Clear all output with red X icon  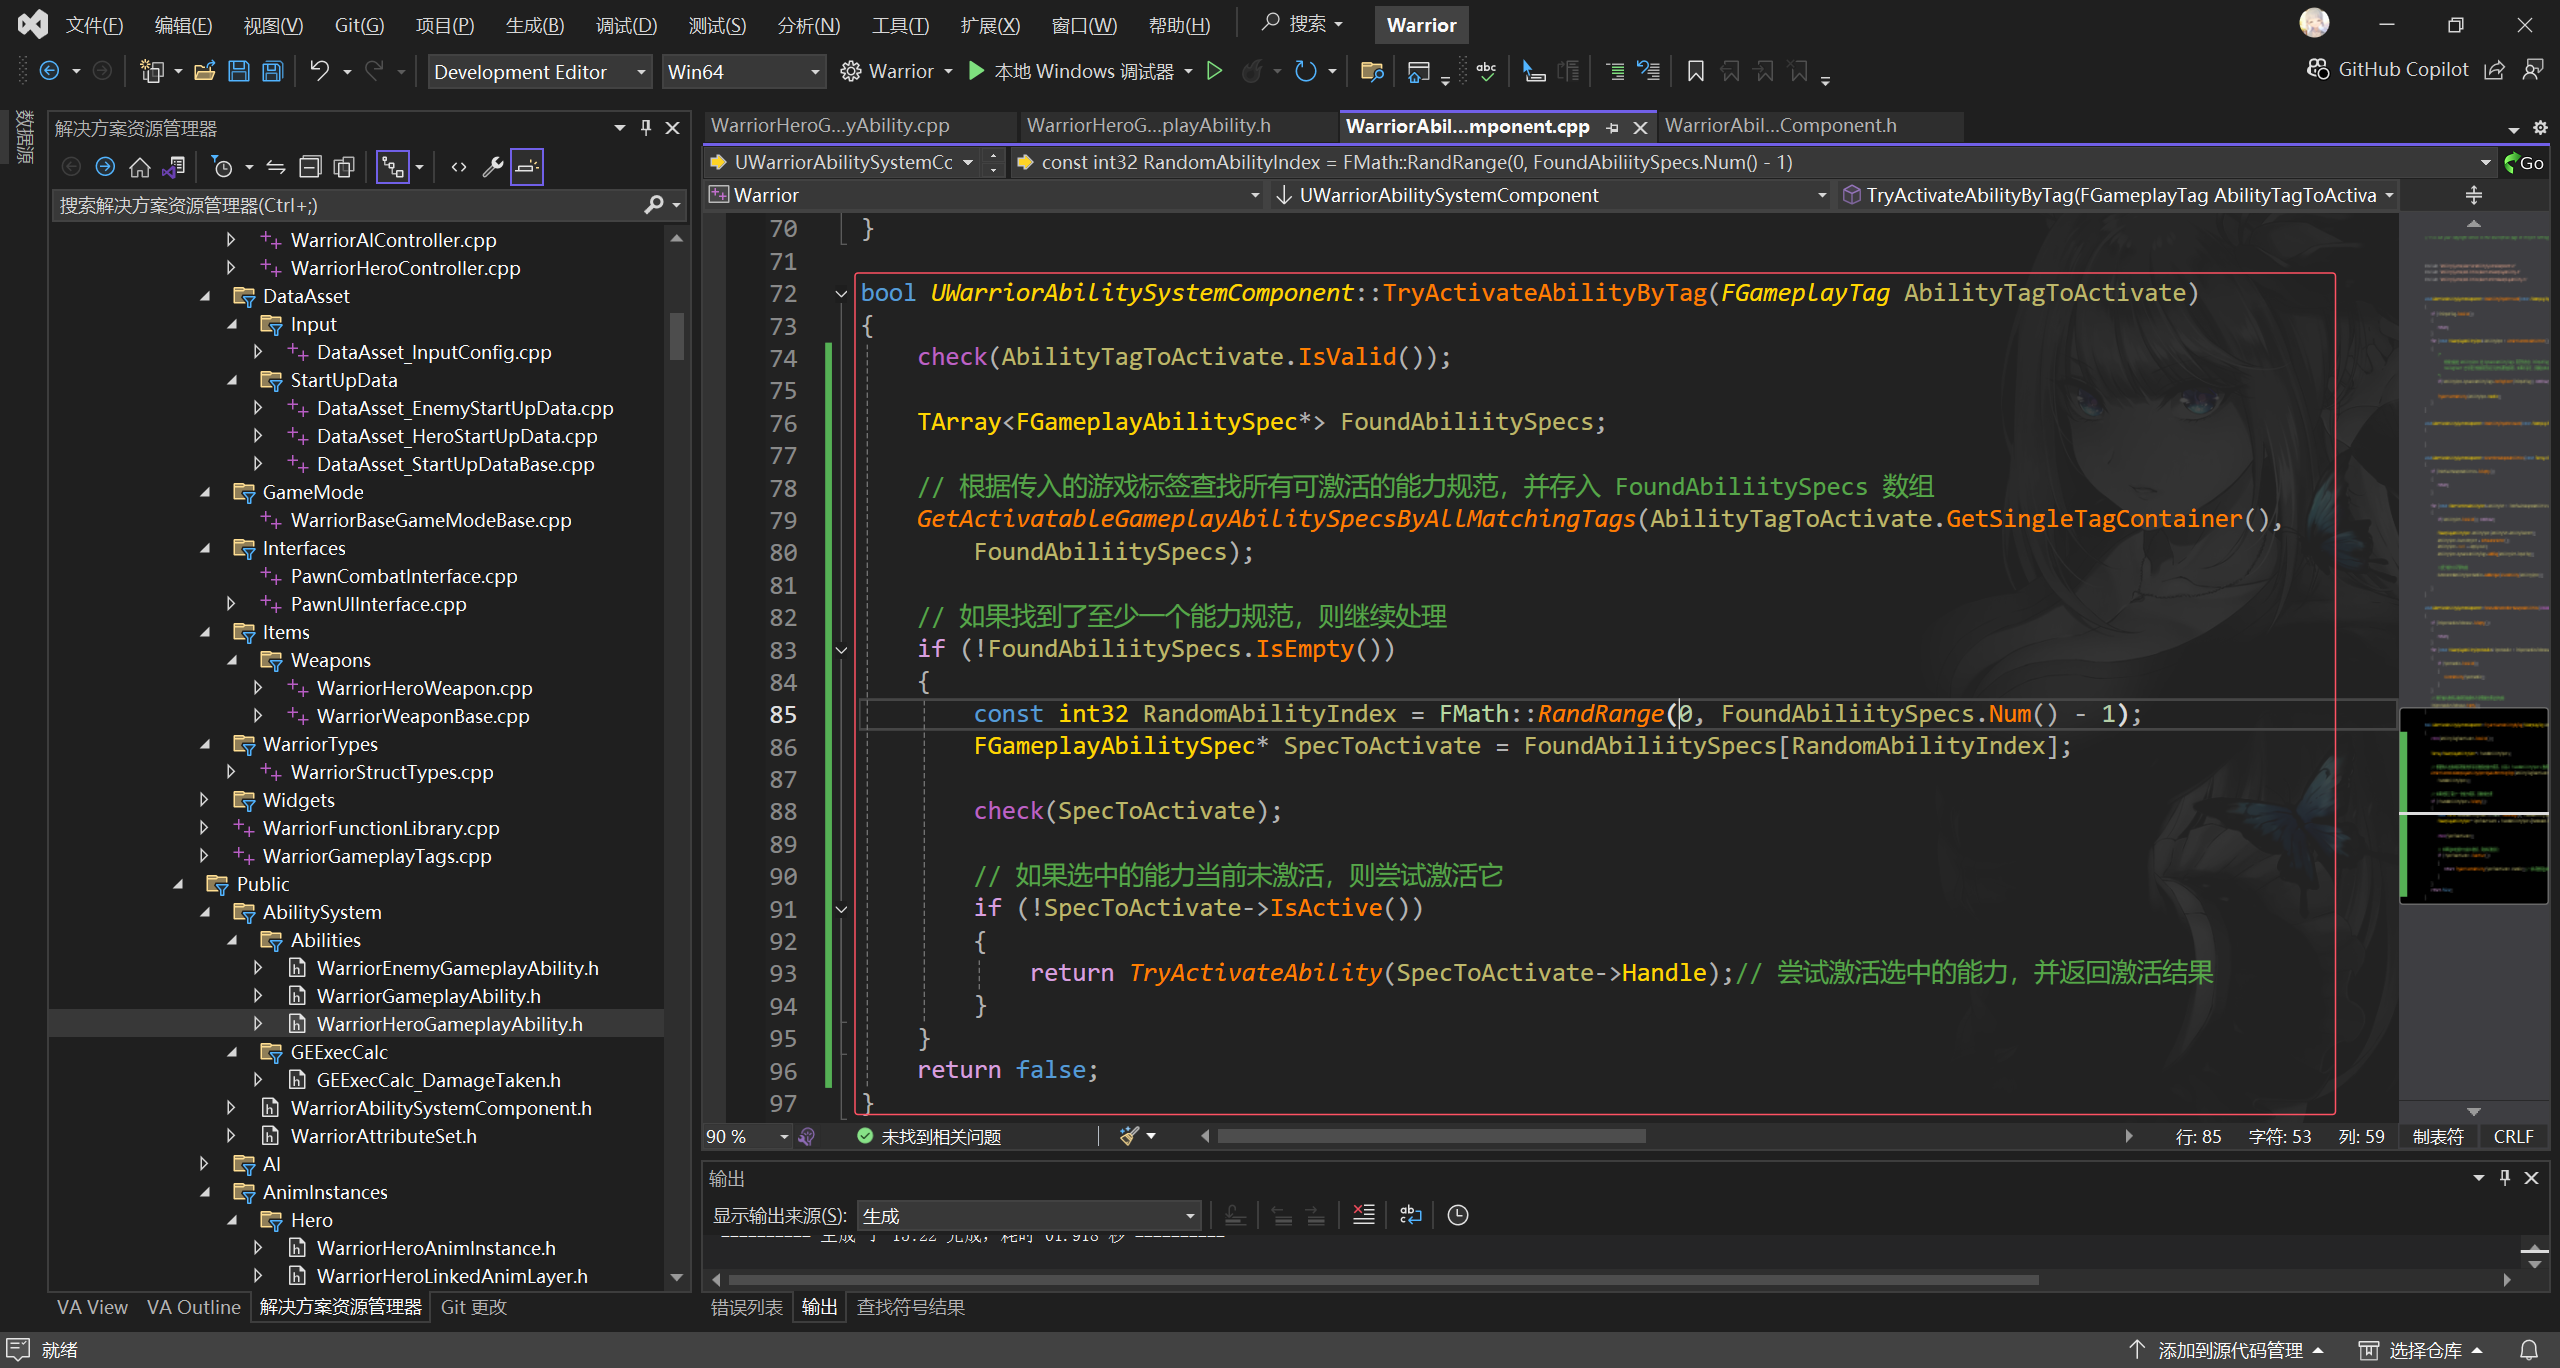[x=1363, y=1215]
